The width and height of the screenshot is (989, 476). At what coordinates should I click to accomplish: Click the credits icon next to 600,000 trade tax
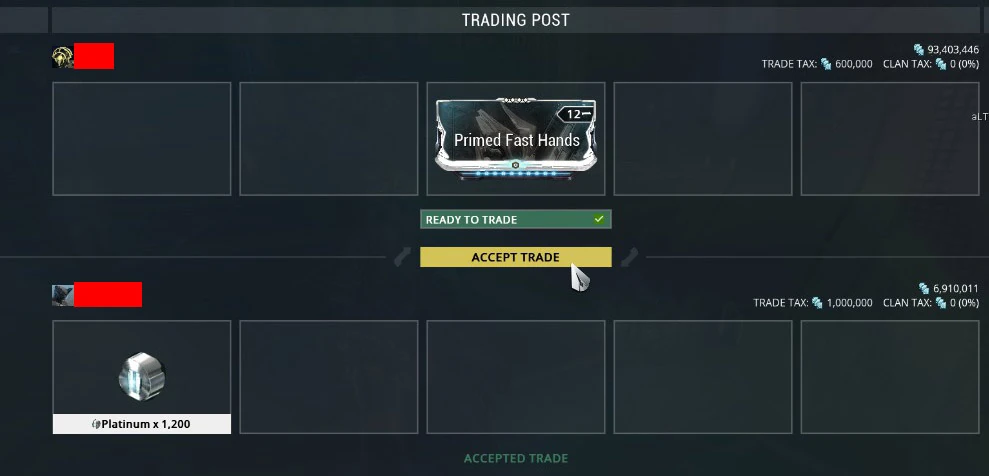point(826,64)
